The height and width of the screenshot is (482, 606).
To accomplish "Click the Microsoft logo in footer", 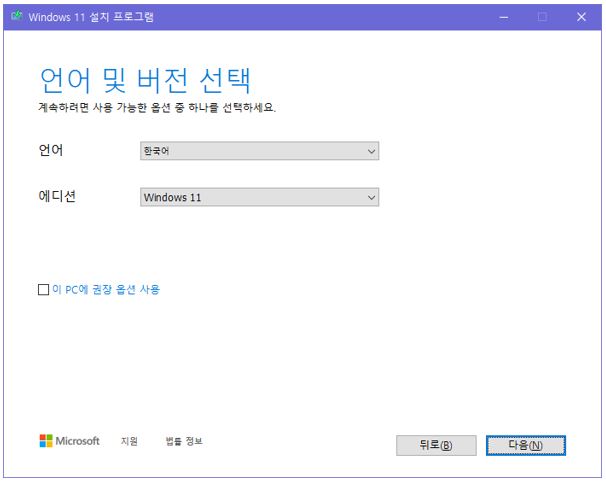I will pyautogui.click(x=70, y=441).
